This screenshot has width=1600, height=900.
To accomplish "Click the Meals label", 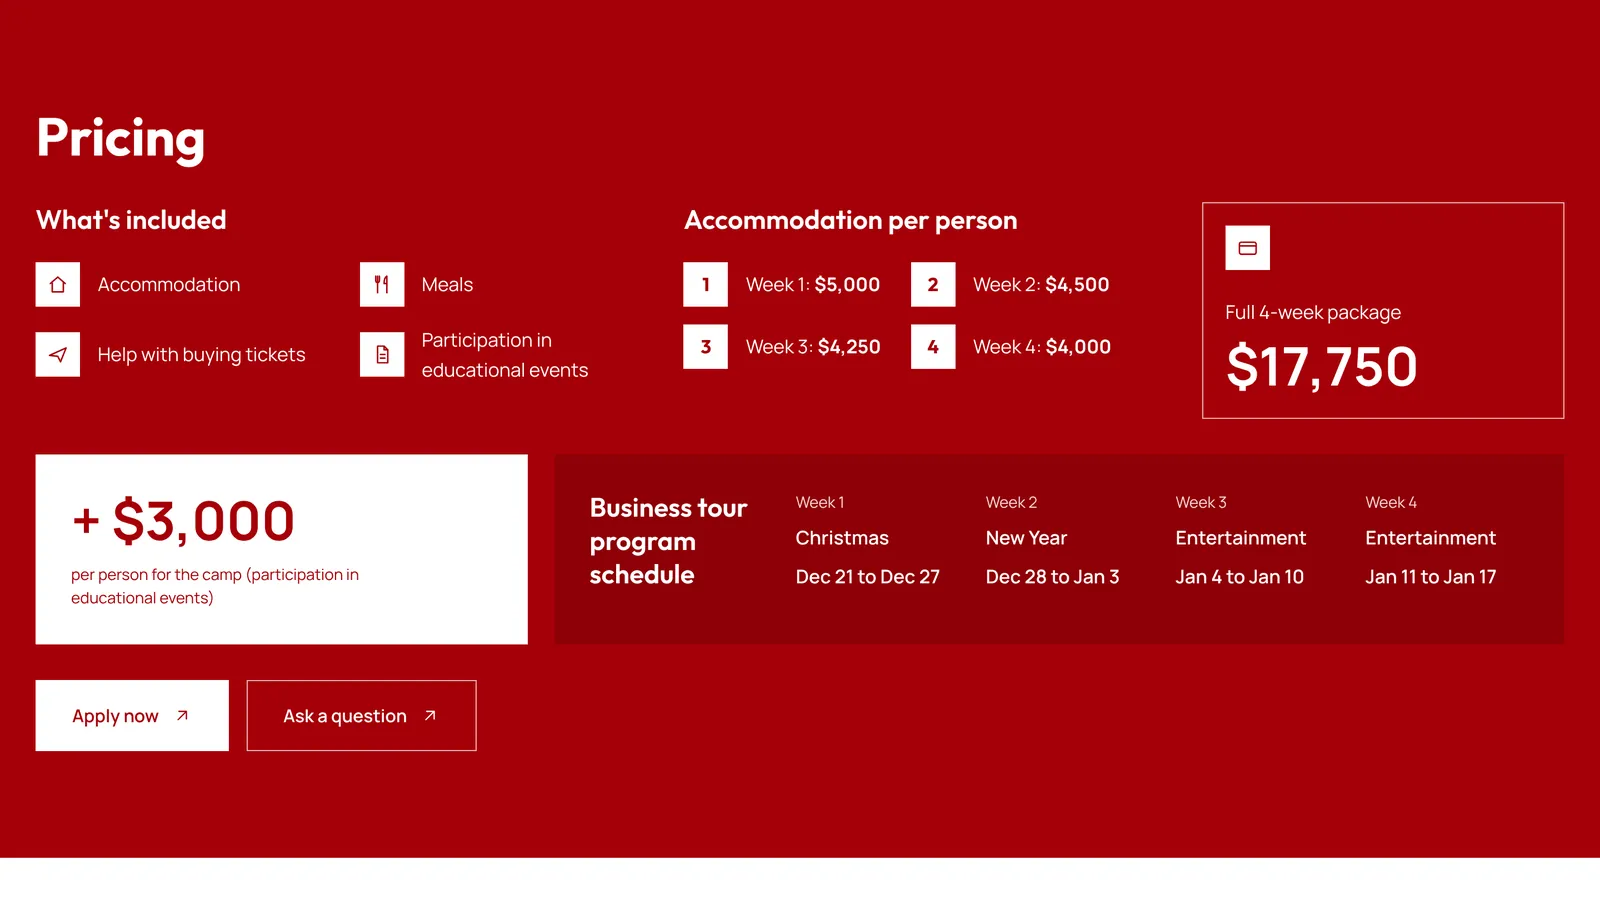I will tap(447, 285).
